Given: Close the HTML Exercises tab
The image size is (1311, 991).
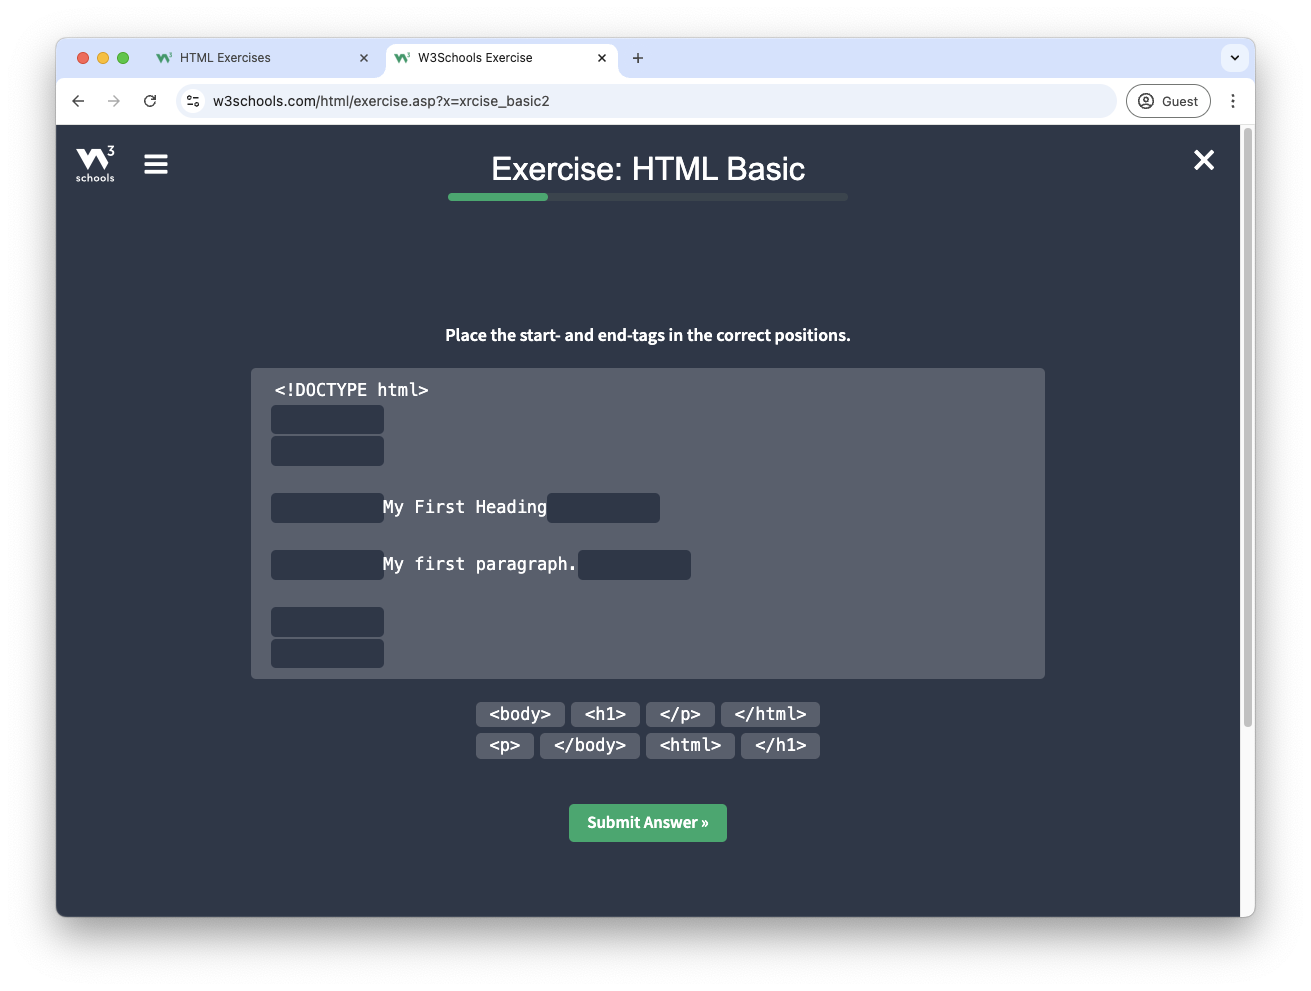Looking at the screenshot, I should point(364,58).
